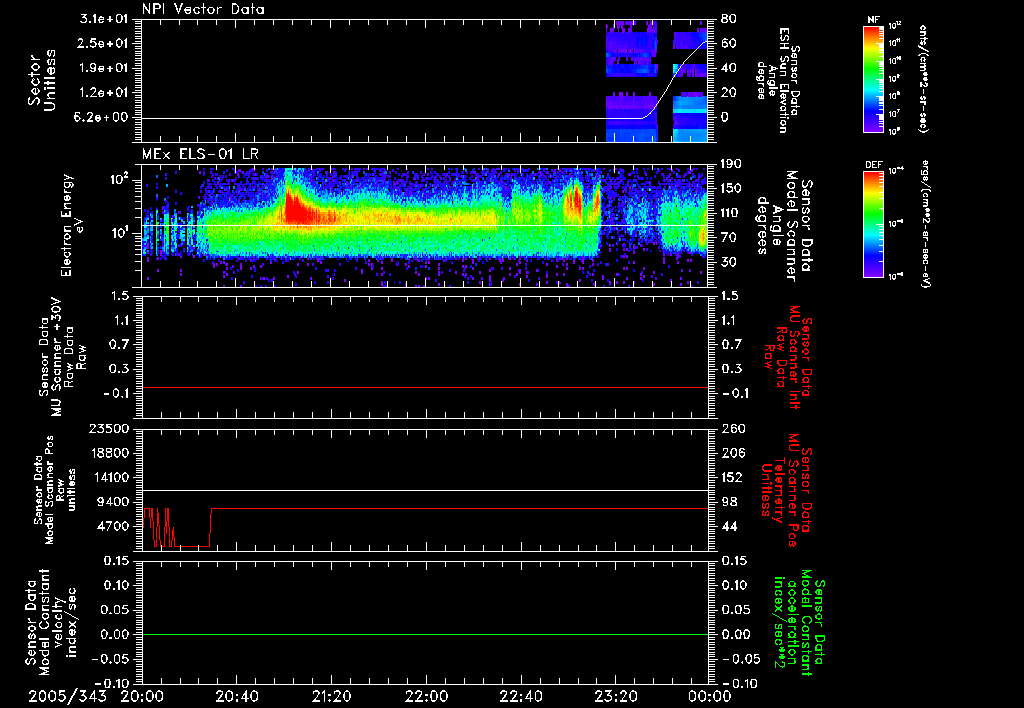Select the "Model Scanner Pos Raw unitless" axis title

click(x=55, y=490)
